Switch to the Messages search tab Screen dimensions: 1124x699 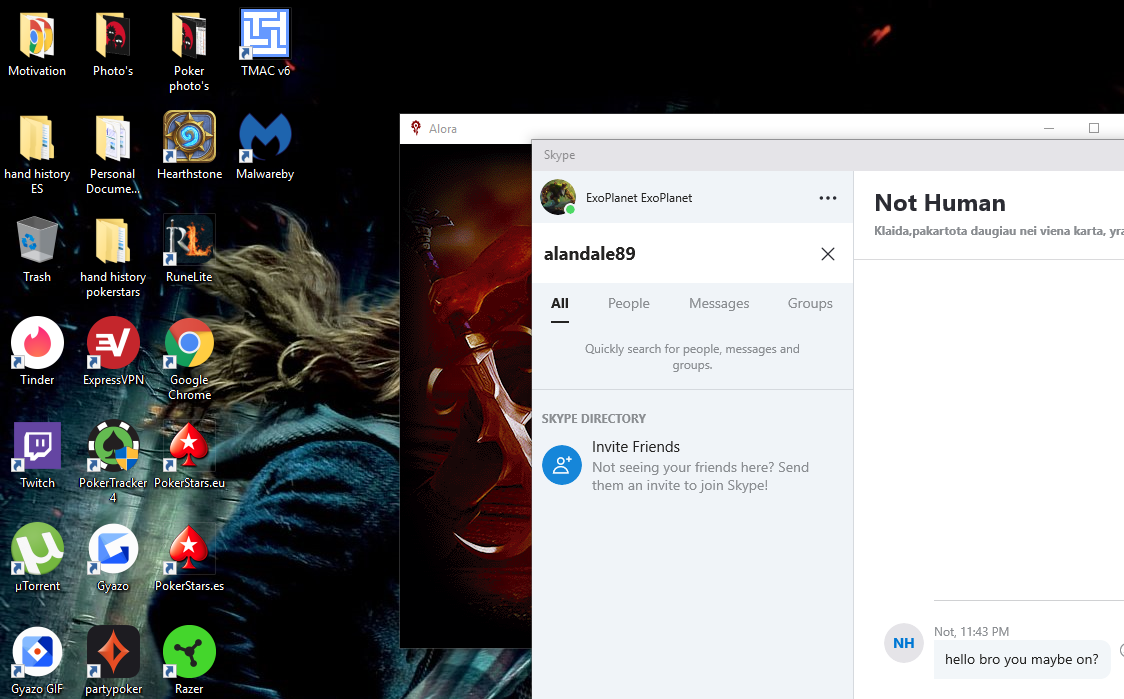coord(719,303)
